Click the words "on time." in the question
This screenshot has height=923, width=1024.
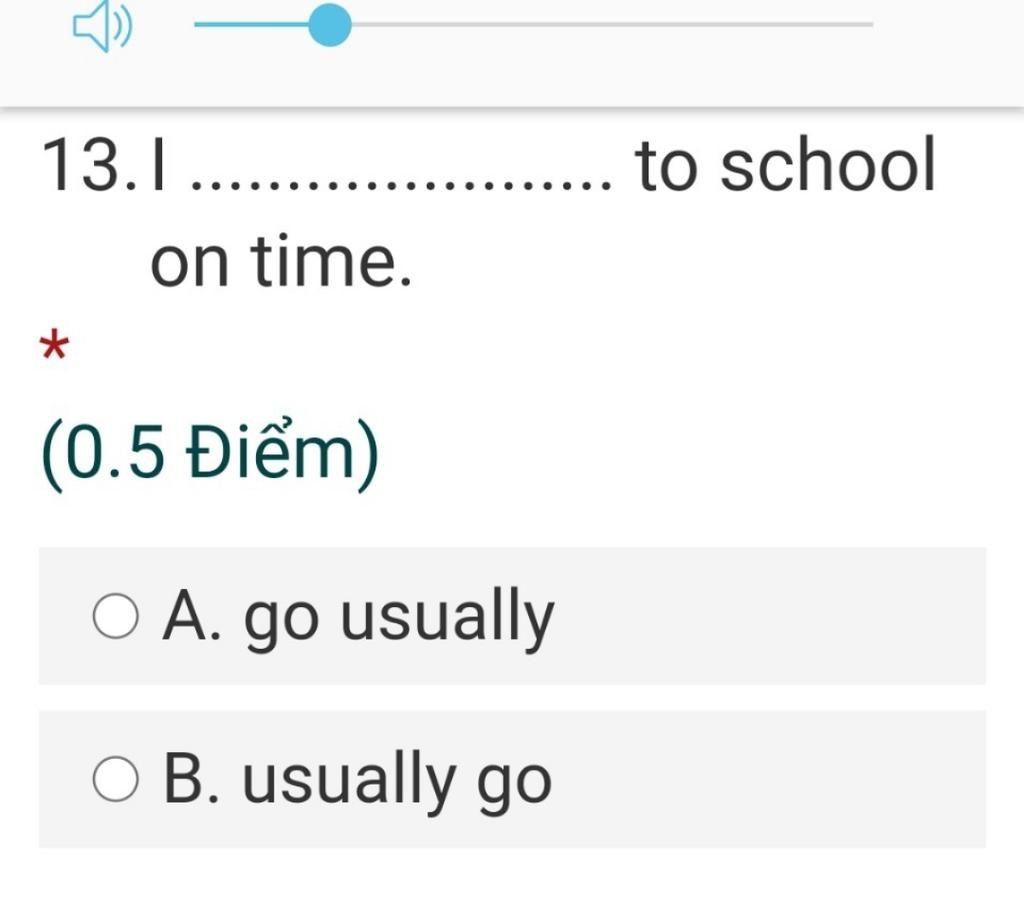[x=281, y=262]
